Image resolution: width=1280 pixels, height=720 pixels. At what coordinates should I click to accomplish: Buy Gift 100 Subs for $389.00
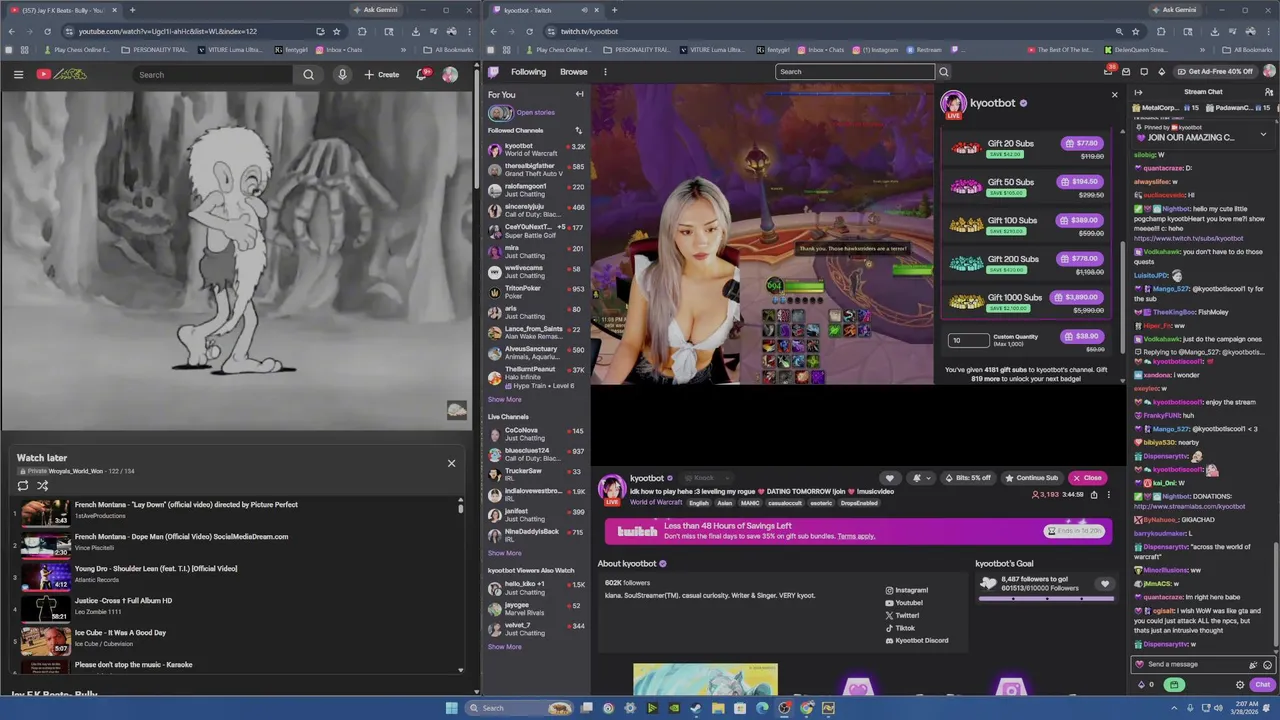[x=1082, y=220]
